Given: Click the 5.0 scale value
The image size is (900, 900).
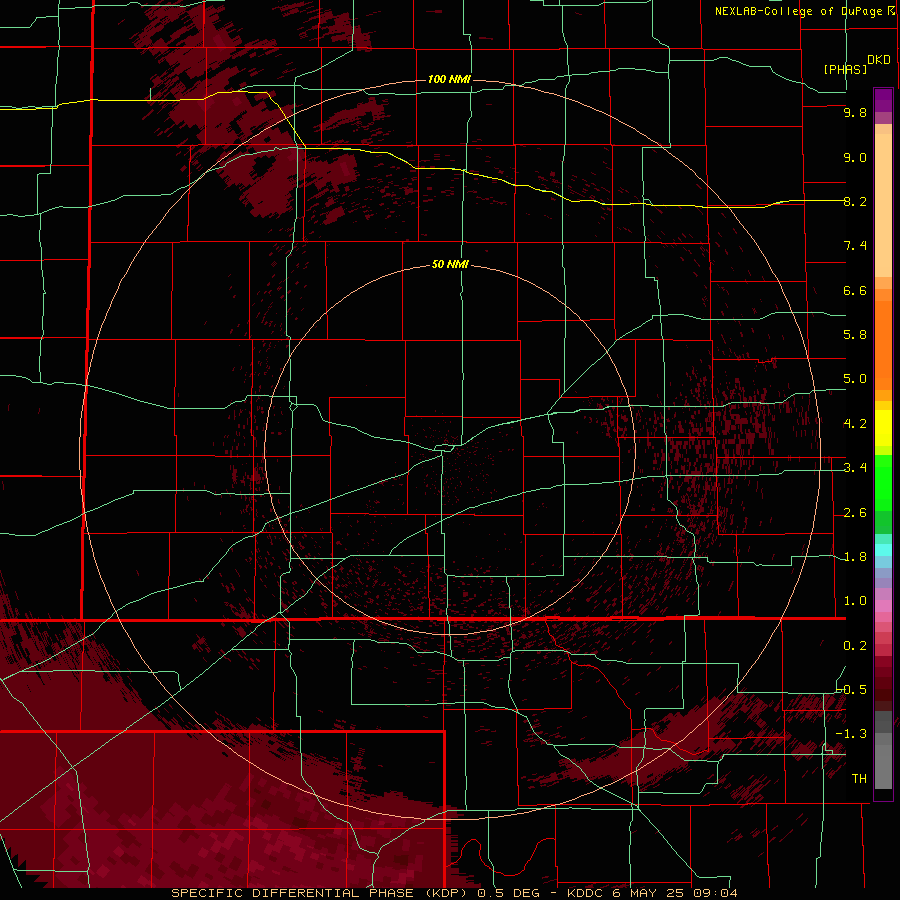Looking at the screenshot, I should (x=855, y=379).
